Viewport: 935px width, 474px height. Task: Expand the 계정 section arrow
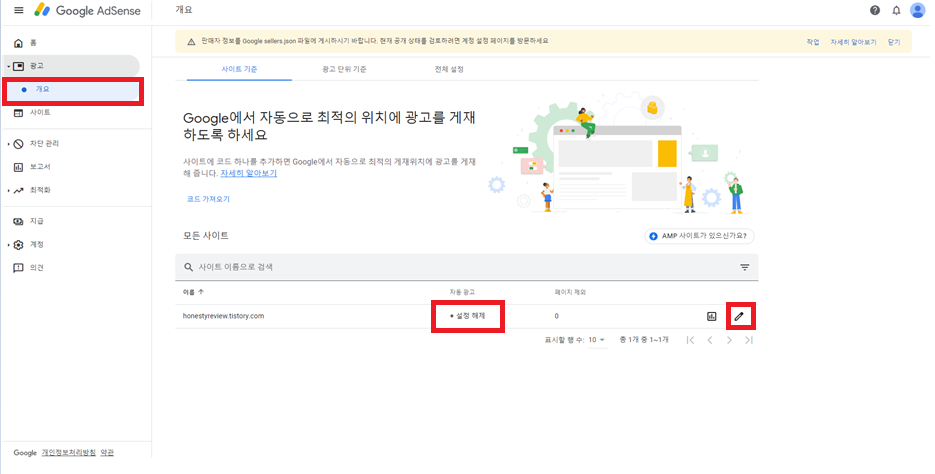pos(8,245)
